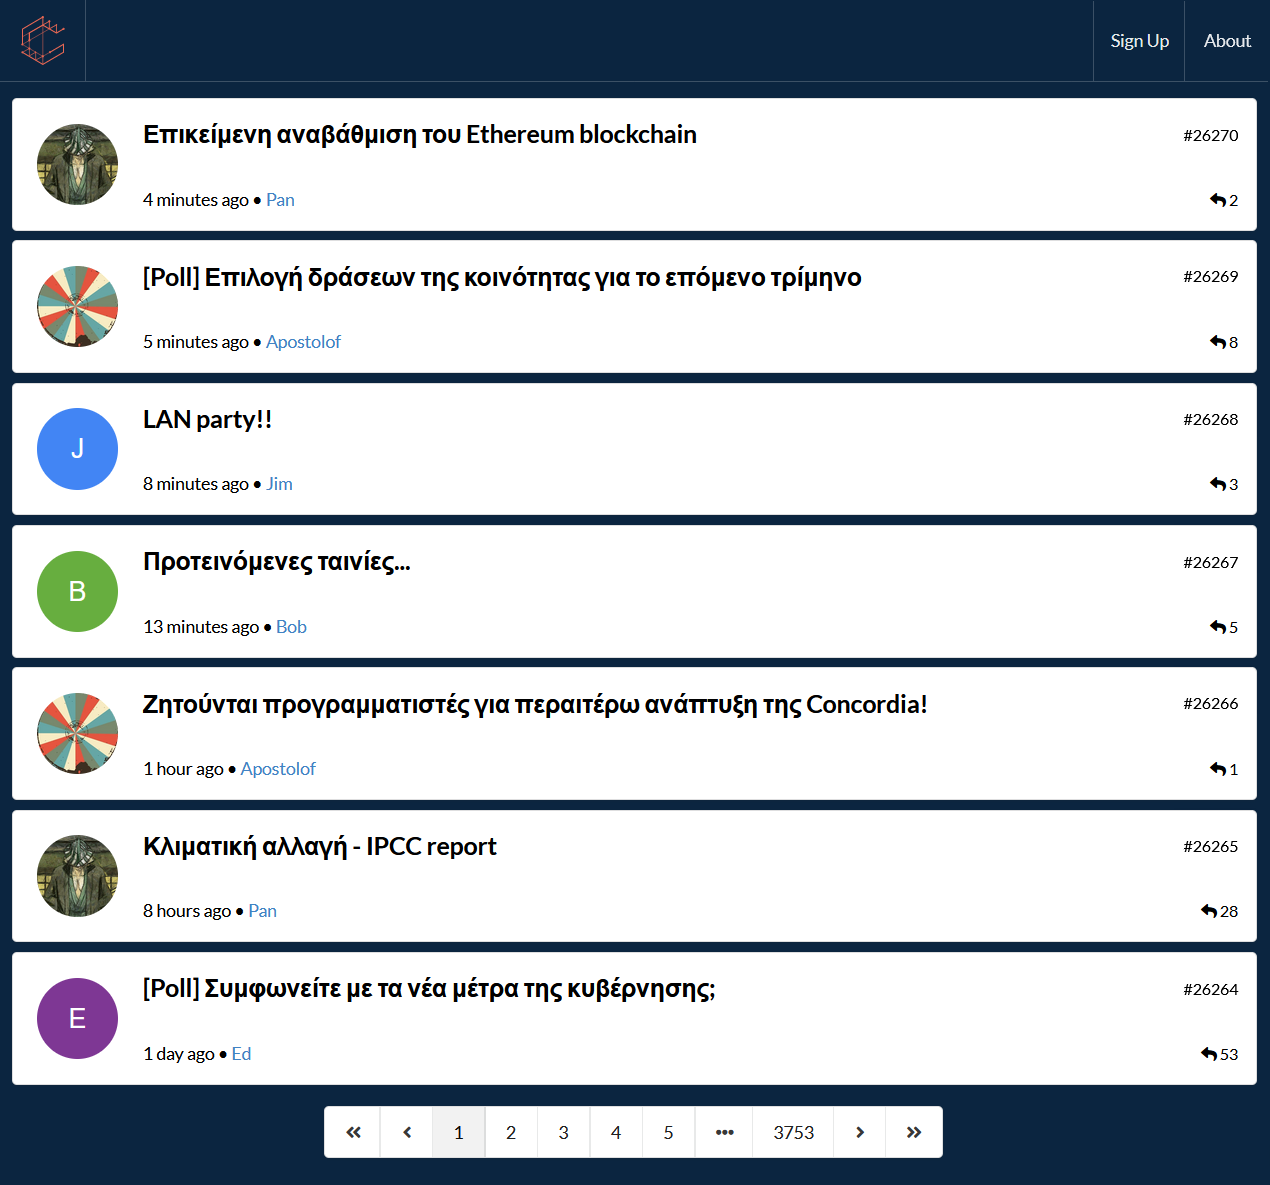Open the Sign Up menu item
This screenshot has width=1270, height=1185.
(x=1139, y=41)
